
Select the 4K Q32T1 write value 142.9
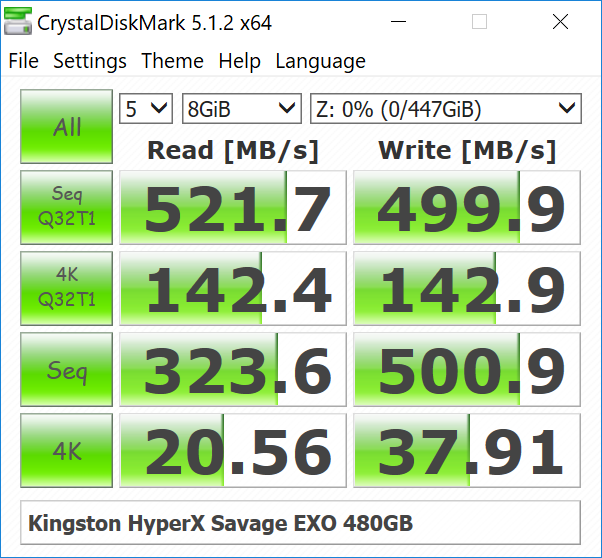467,288
